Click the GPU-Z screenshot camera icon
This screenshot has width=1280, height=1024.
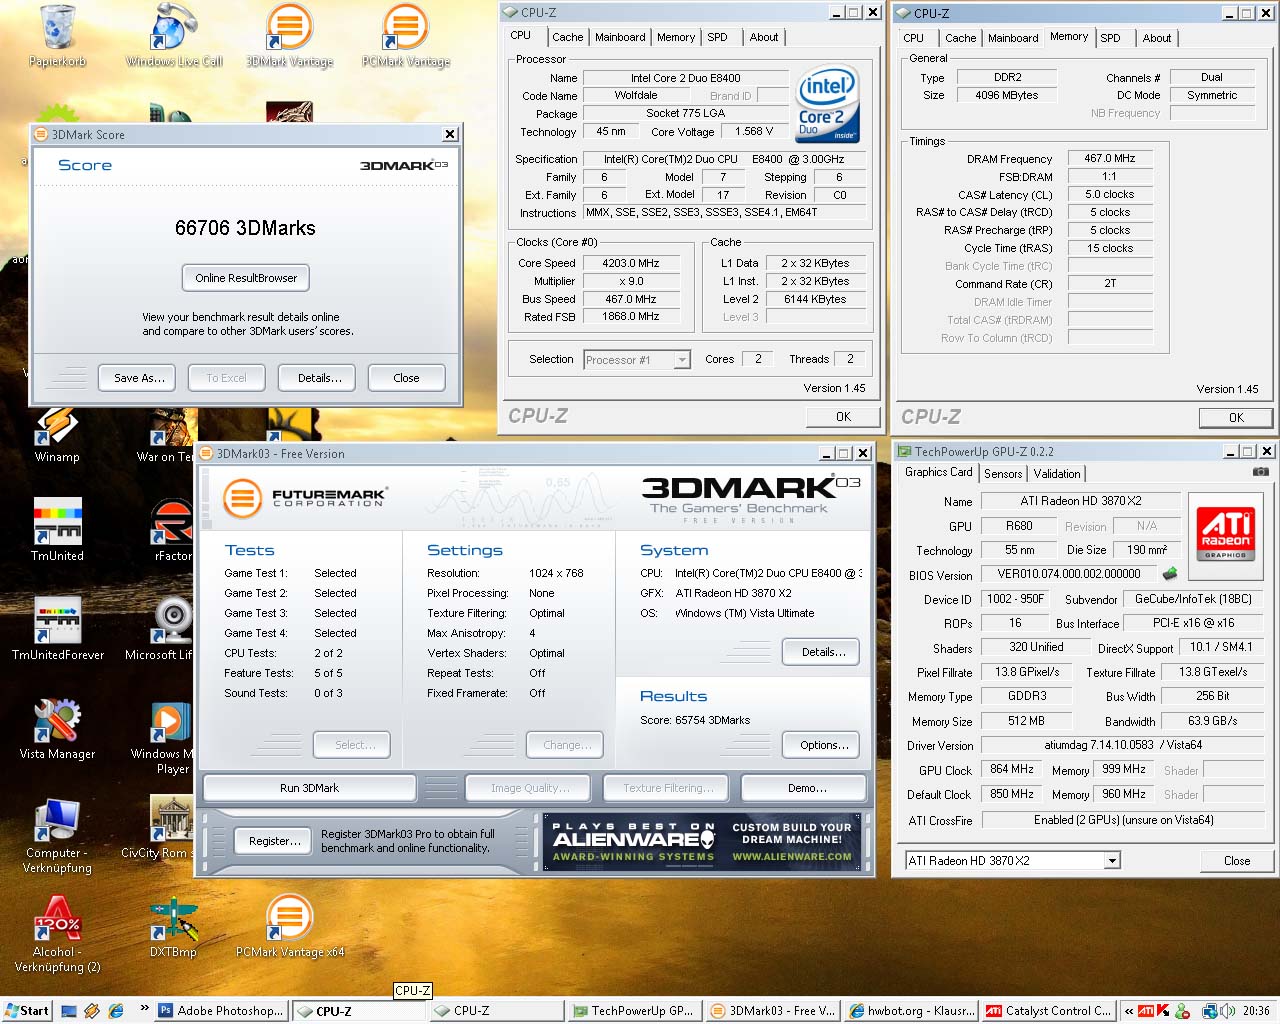(x=1261, y=471)
